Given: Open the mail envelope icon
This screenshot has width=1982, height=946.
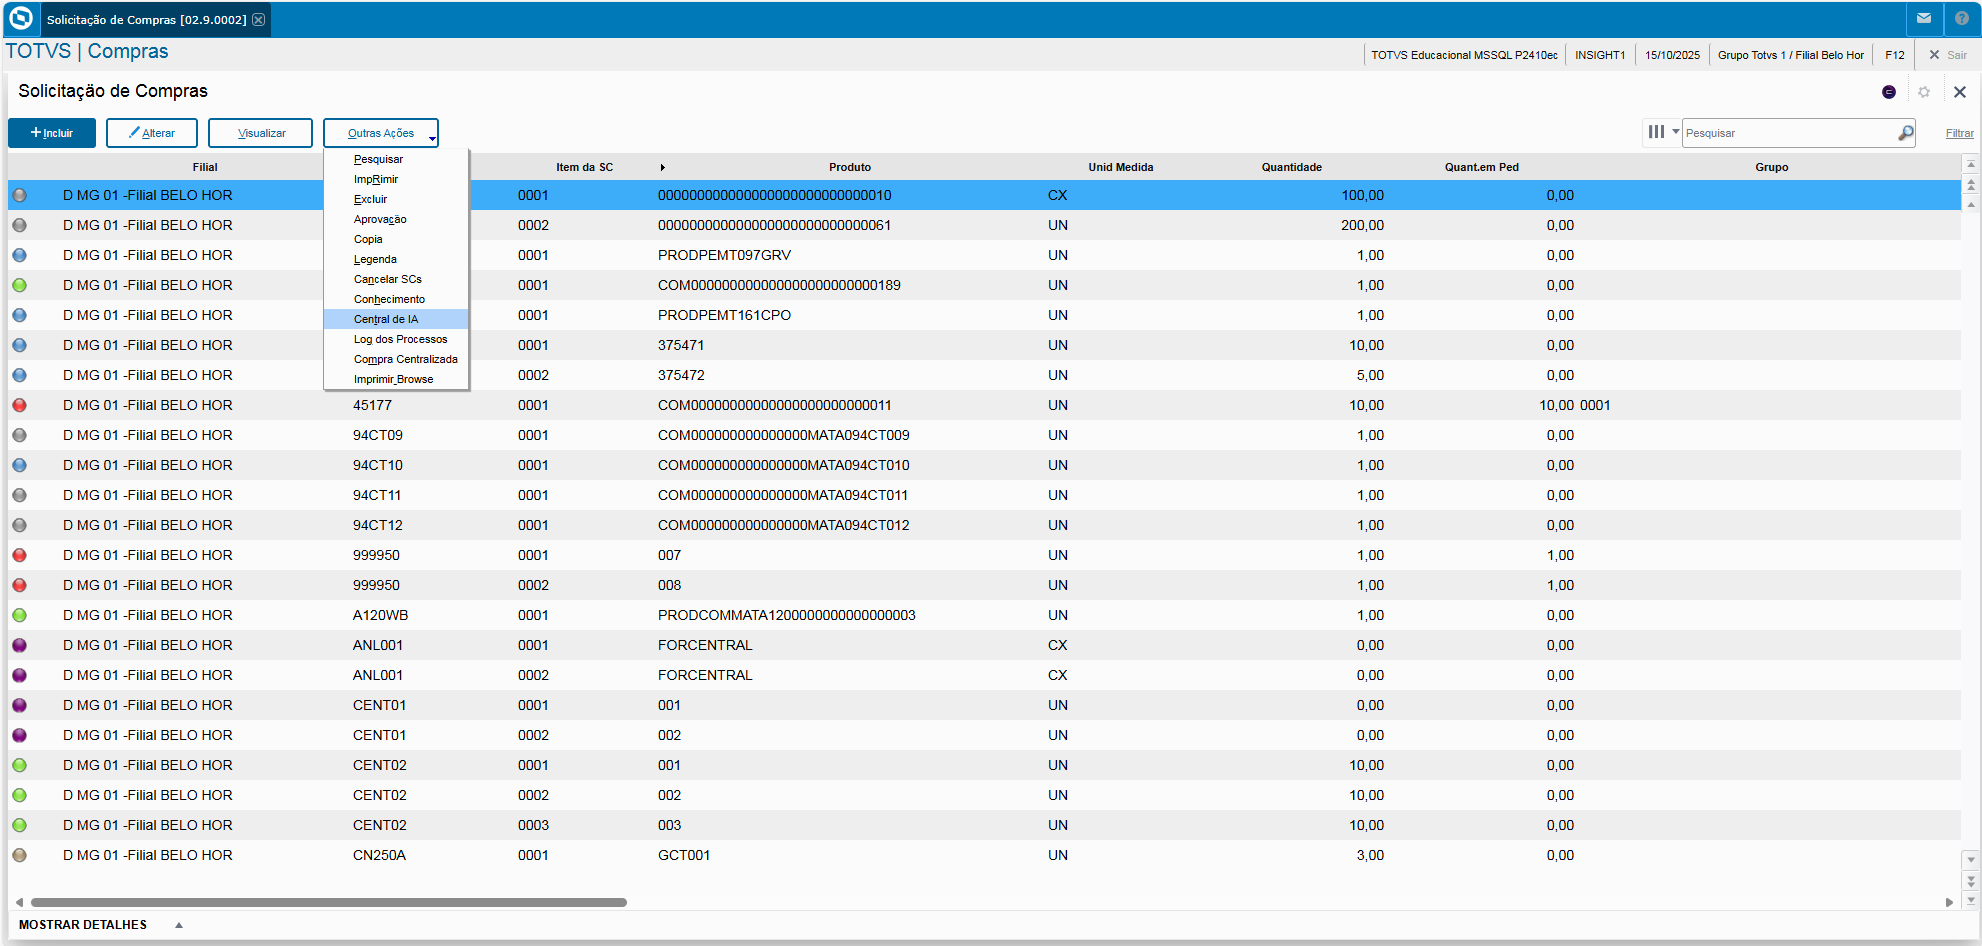Looking at the screenshot, I should [1924, 19].
